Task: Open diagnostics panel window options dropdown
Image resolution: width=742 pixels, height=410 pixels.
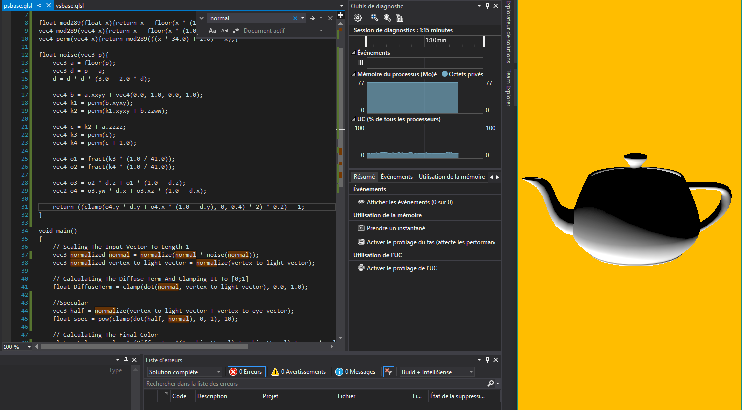Action: [479, 6]
